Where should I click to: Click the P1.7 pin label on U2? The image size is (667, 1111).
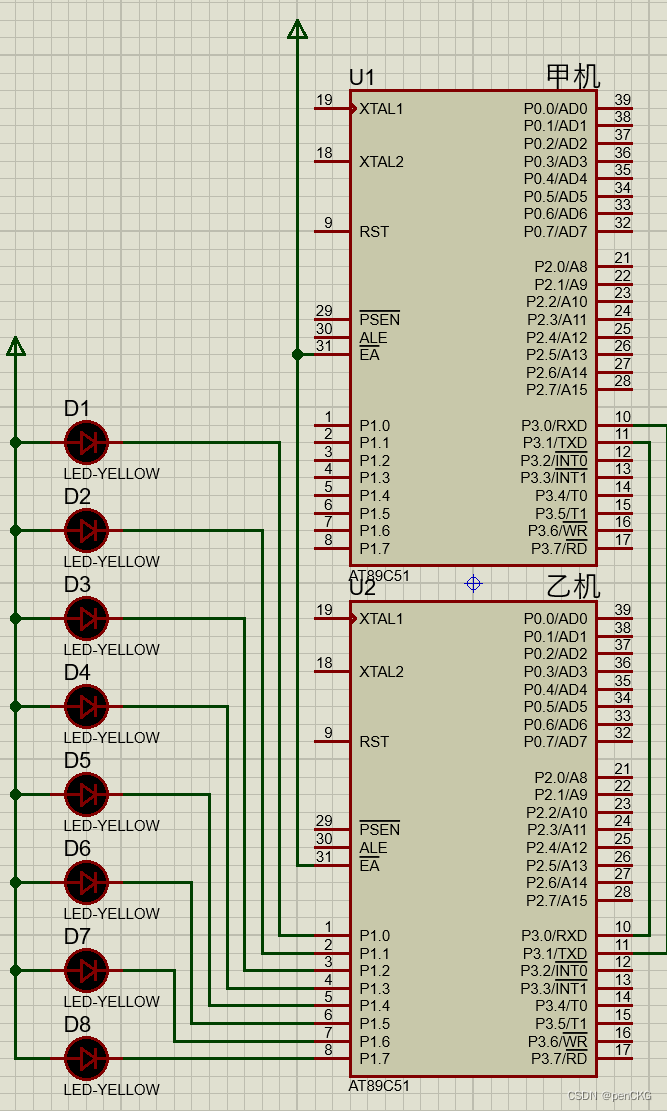pyautogui.click(x=374, y=1059)
